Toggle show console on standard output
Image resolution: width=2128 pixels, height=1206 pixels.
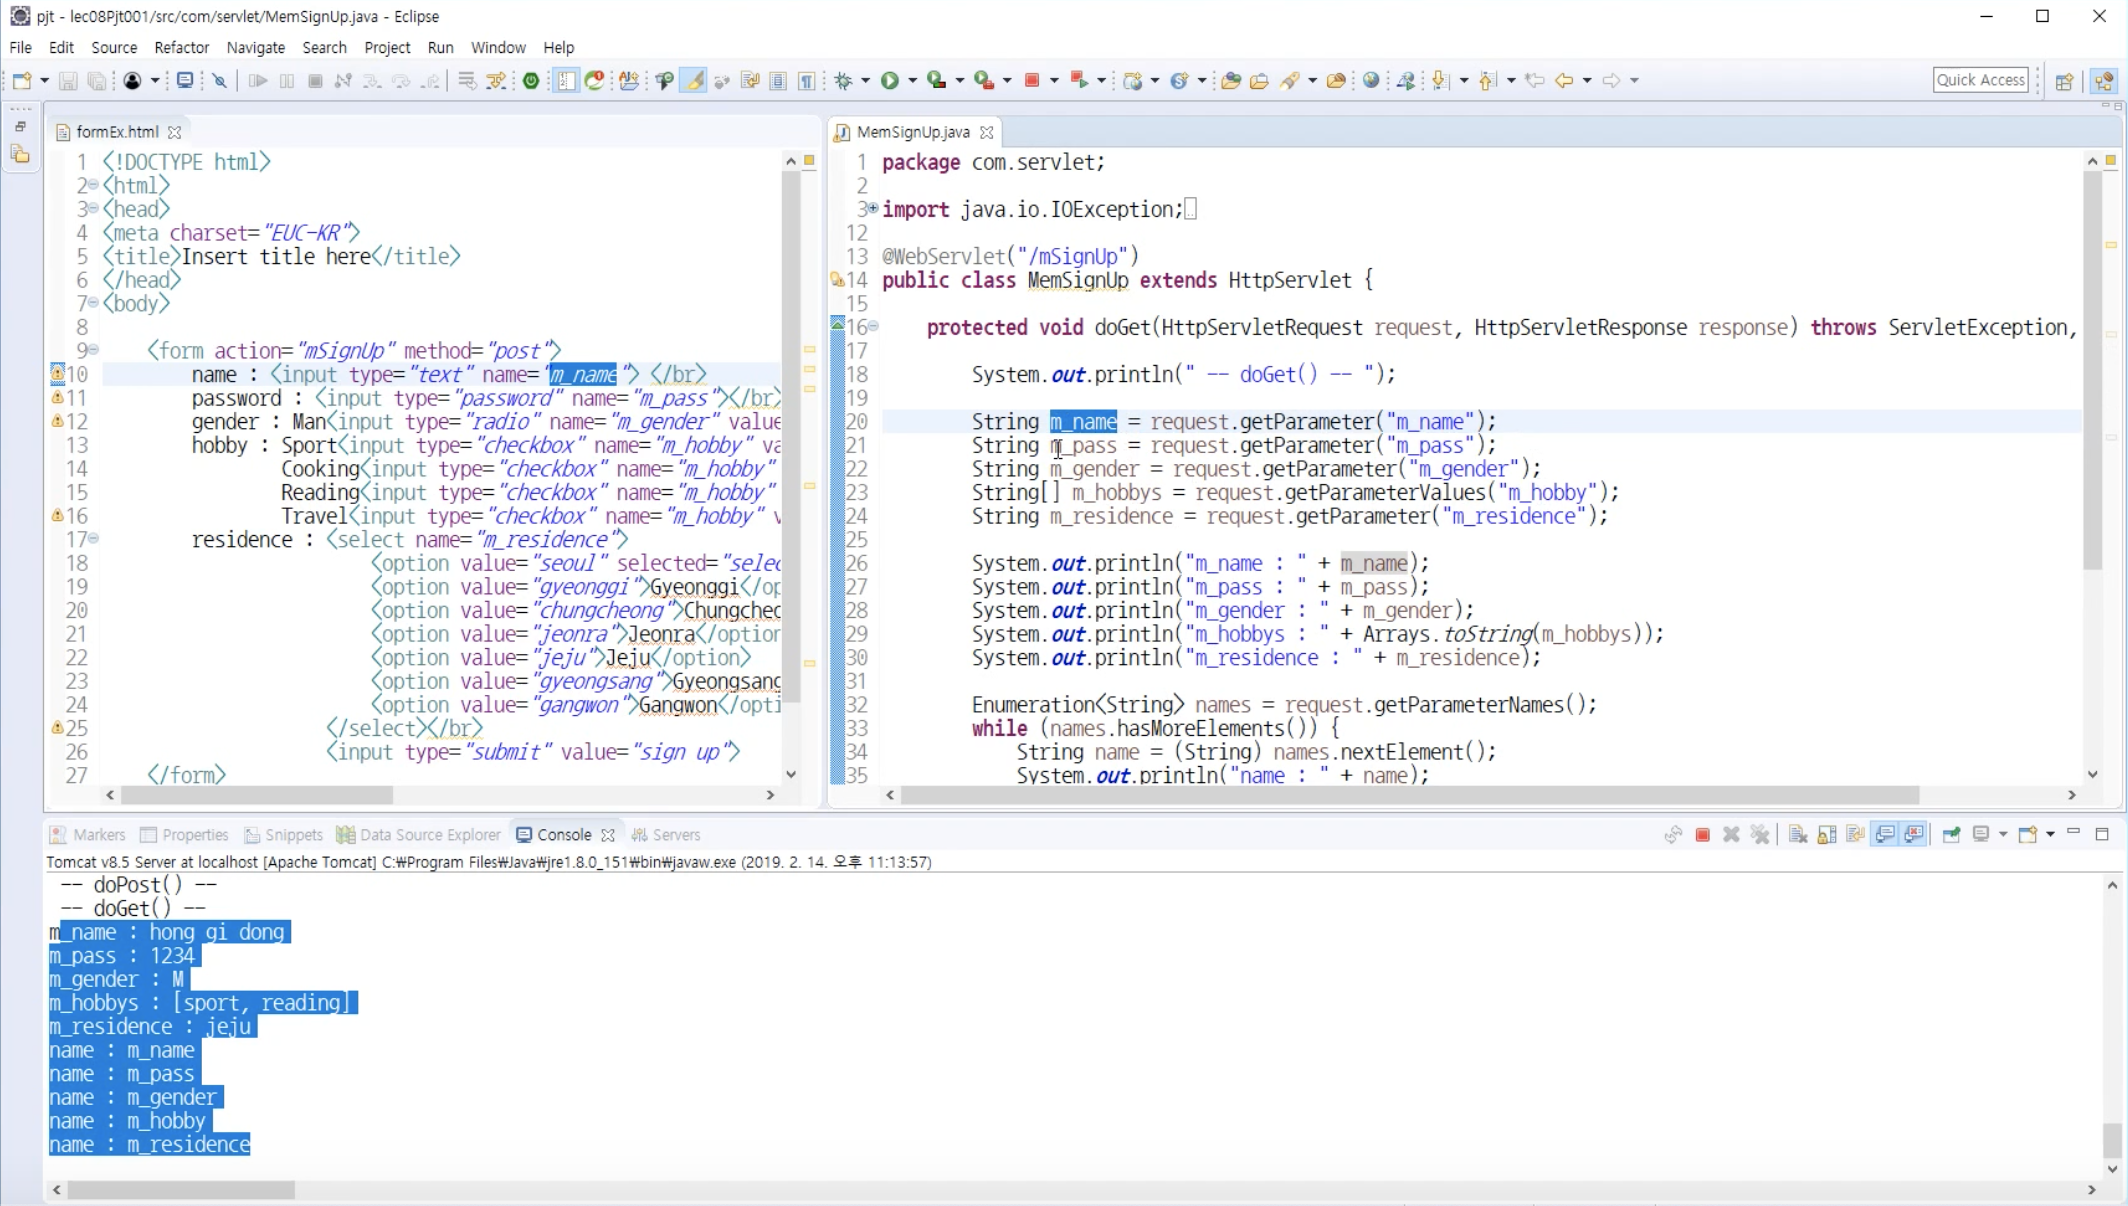pyautogui.click(x=1885, y=835)
